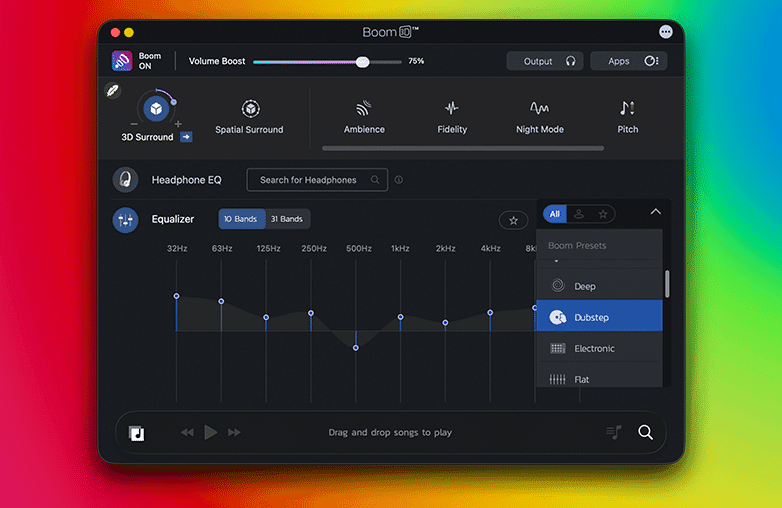Collapse Boom Presets group triangle
Image resolution: width=782 pixels, height=508 pixels.
(x=556, y=261)
